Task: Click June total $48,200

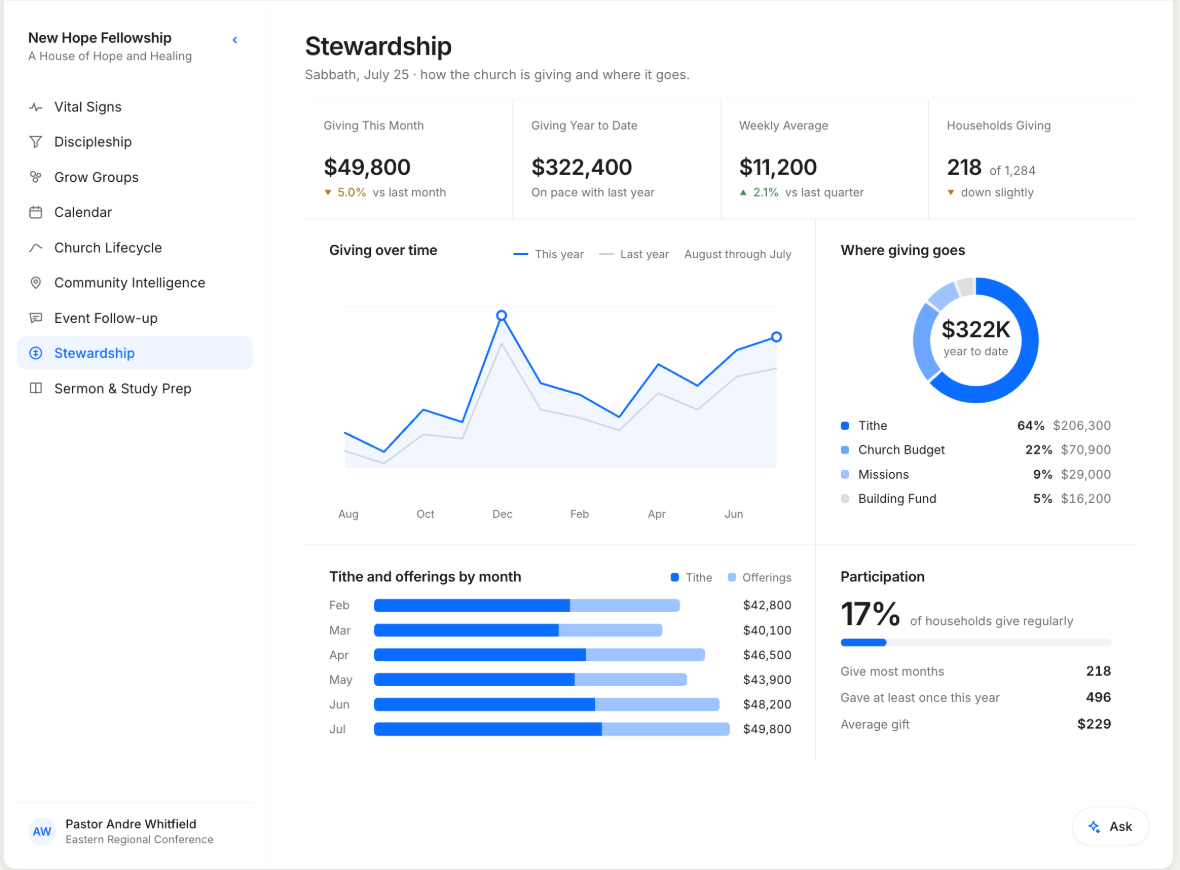Action: point(767,704)
